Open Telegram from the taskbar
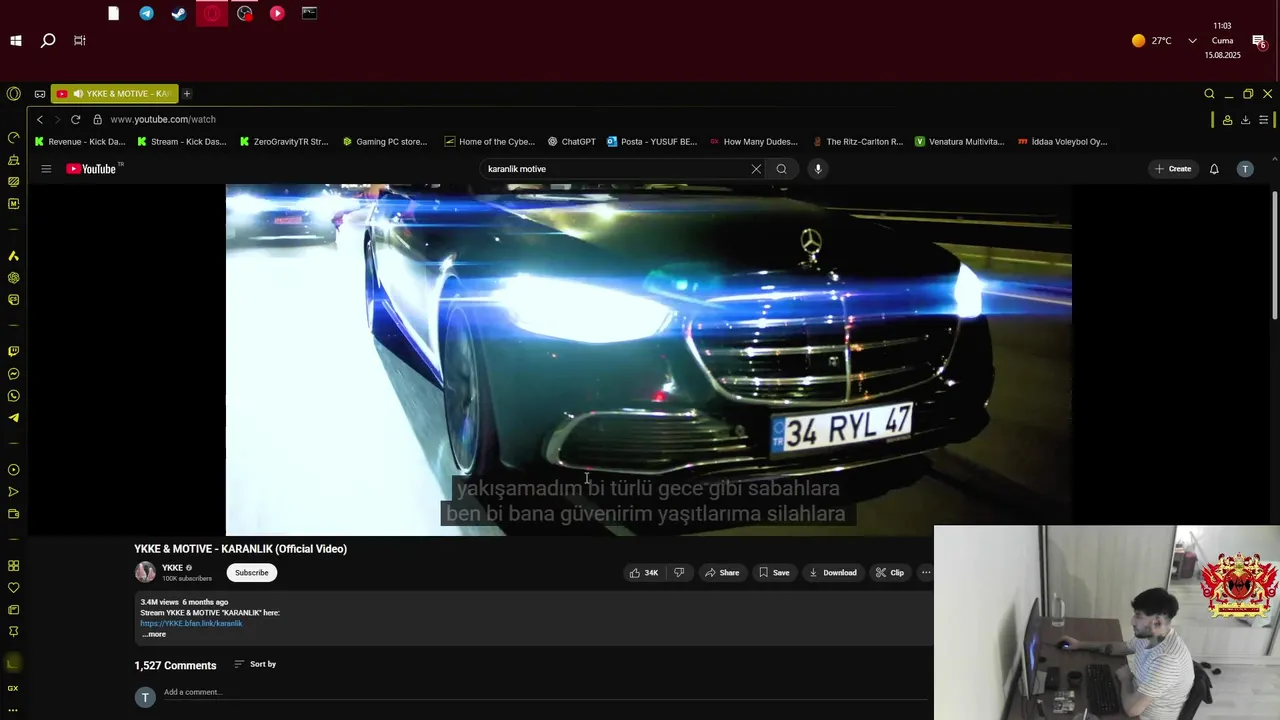1280x720 pixels. point(146,13)
